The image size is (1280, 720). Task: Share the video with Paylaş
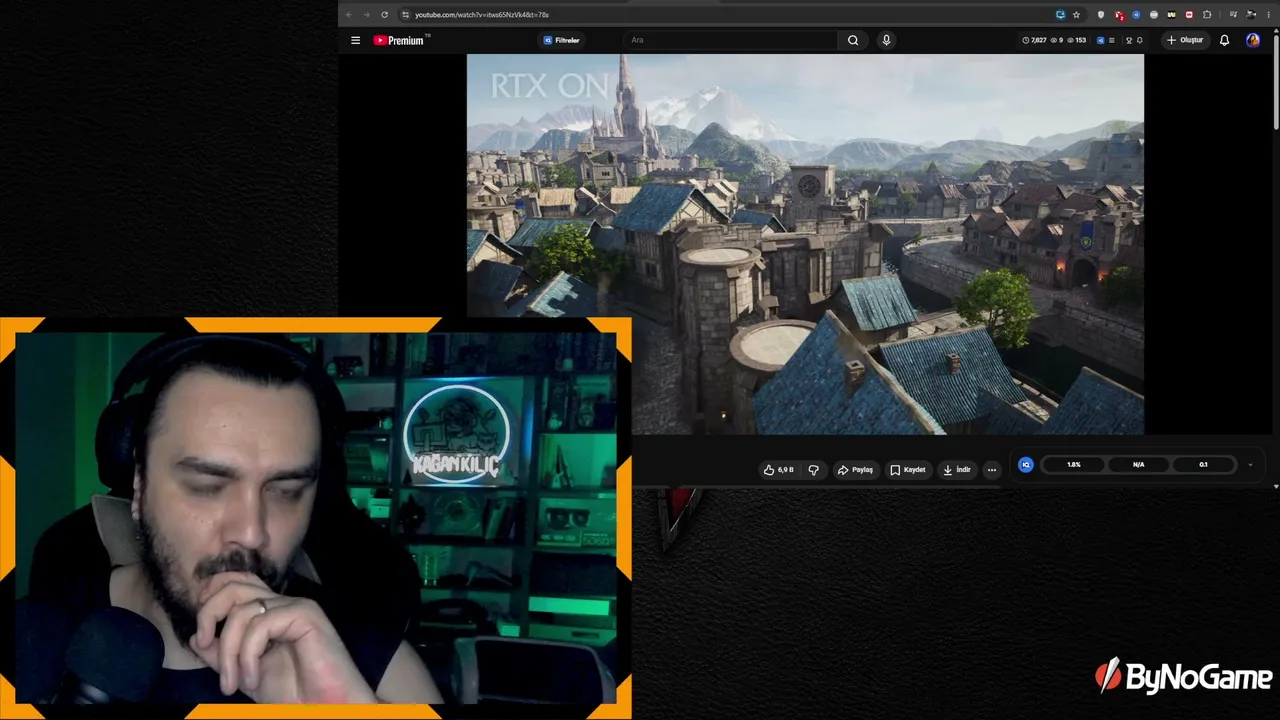tap(856, 470)
